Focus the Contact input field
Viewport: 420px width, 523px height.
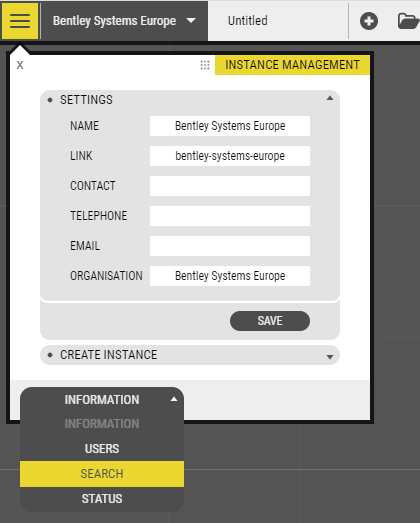(230, 186)
